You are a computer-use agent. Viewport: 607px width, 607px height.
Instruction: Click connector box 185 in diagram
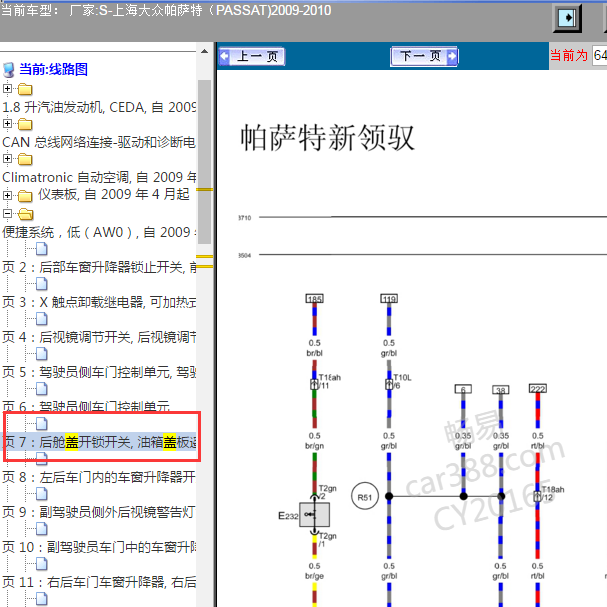(x=314, y=298)
